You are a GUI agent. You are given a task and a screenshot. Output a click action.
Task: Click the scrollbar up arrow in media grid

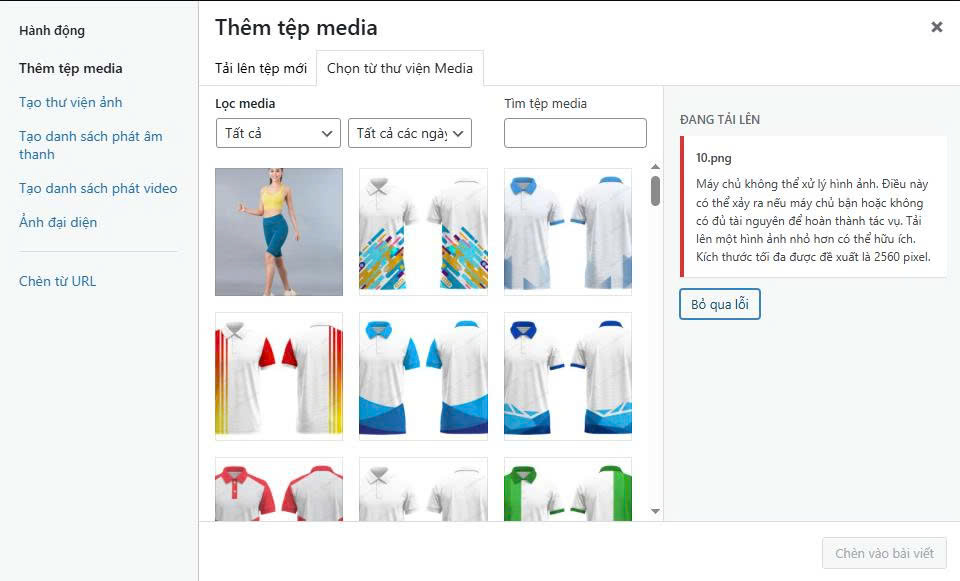coord(655,167)
